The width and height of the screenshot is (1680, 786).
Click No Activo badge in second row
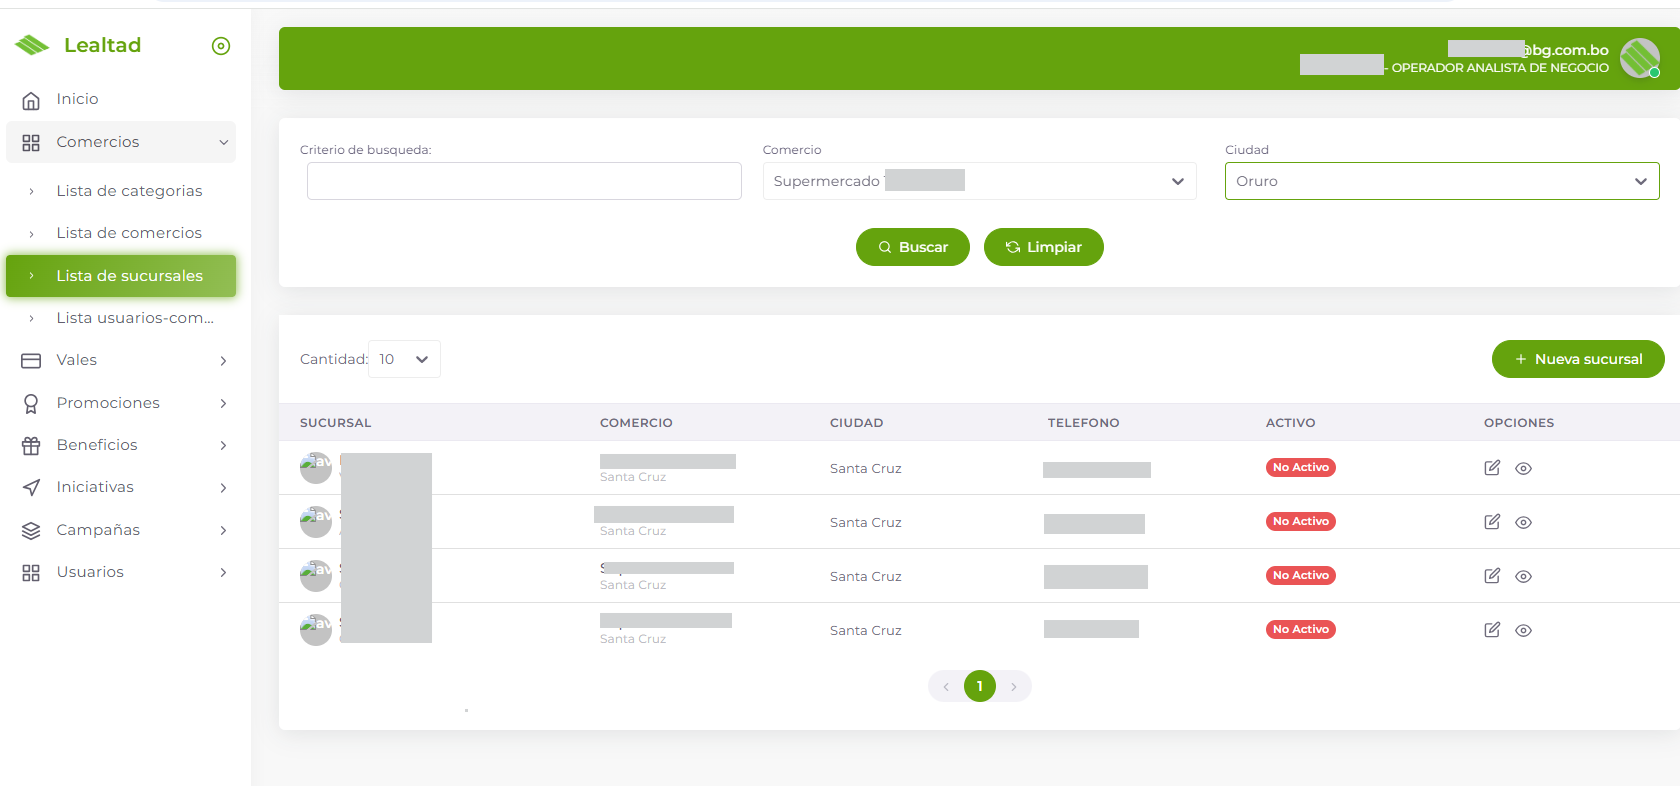coord(1301,521)
